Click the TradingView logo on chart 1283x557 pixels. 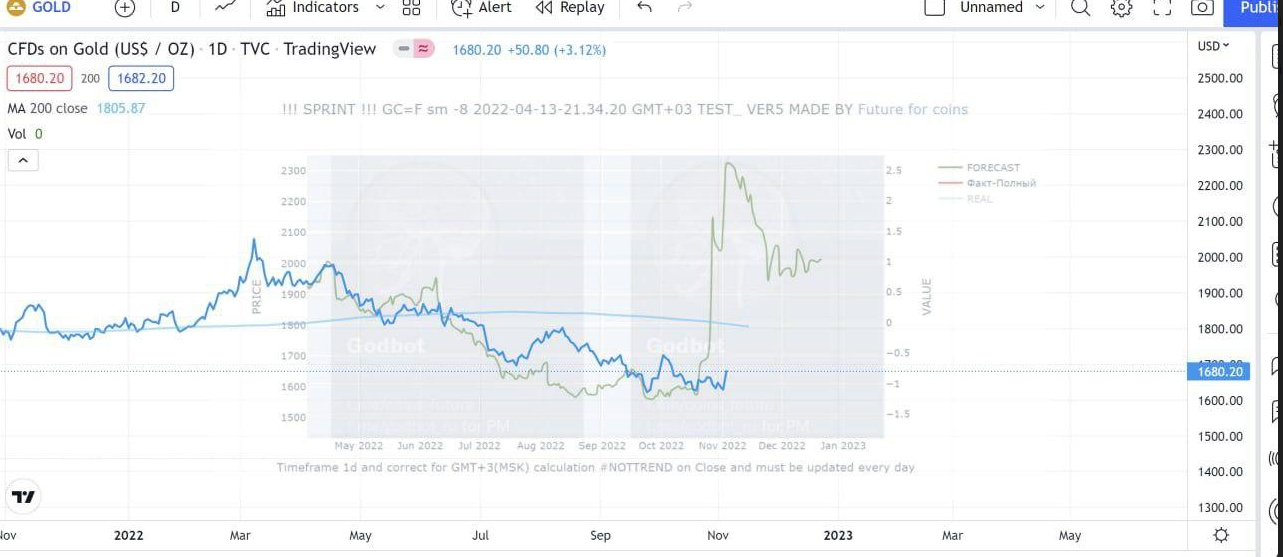pyautogui.click(x=23, y=496)
